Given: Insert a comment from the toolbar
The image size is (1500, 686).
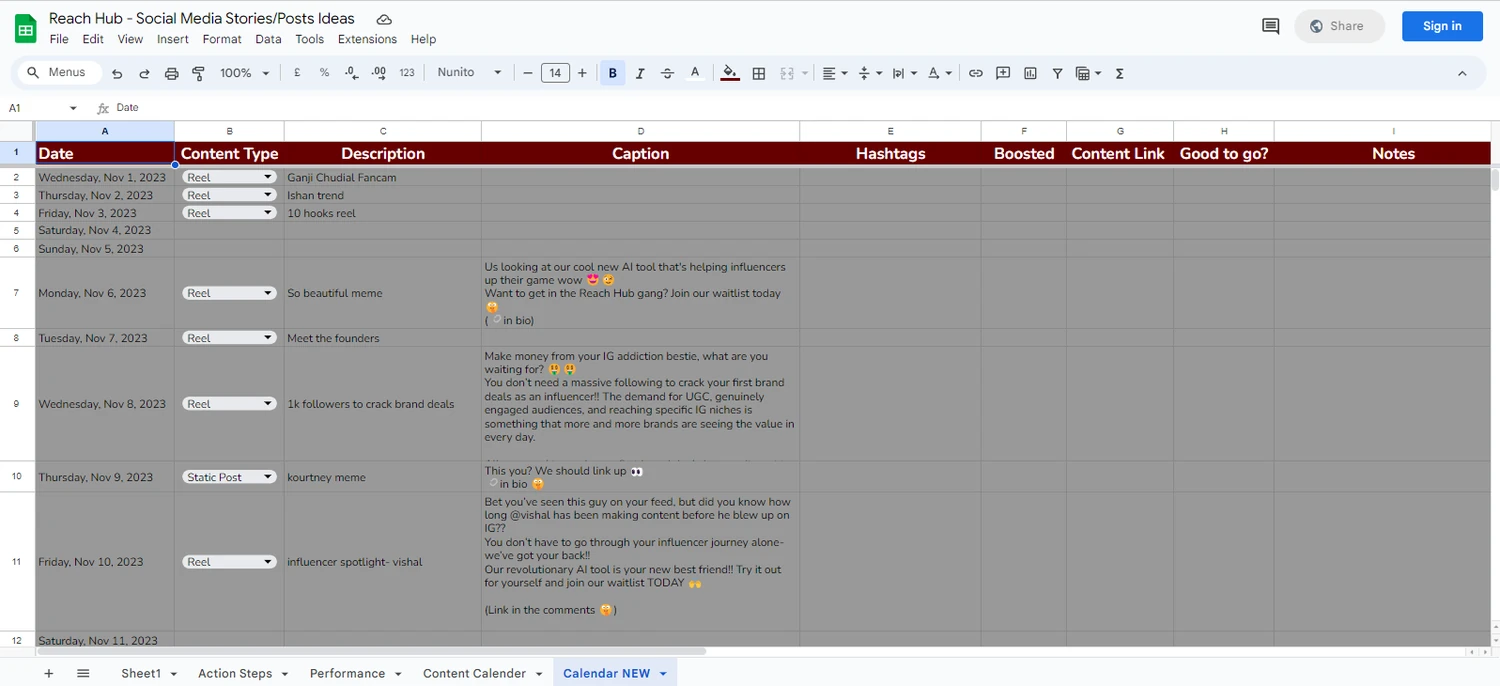Looking at the screenshot, I should point(1003,73).
